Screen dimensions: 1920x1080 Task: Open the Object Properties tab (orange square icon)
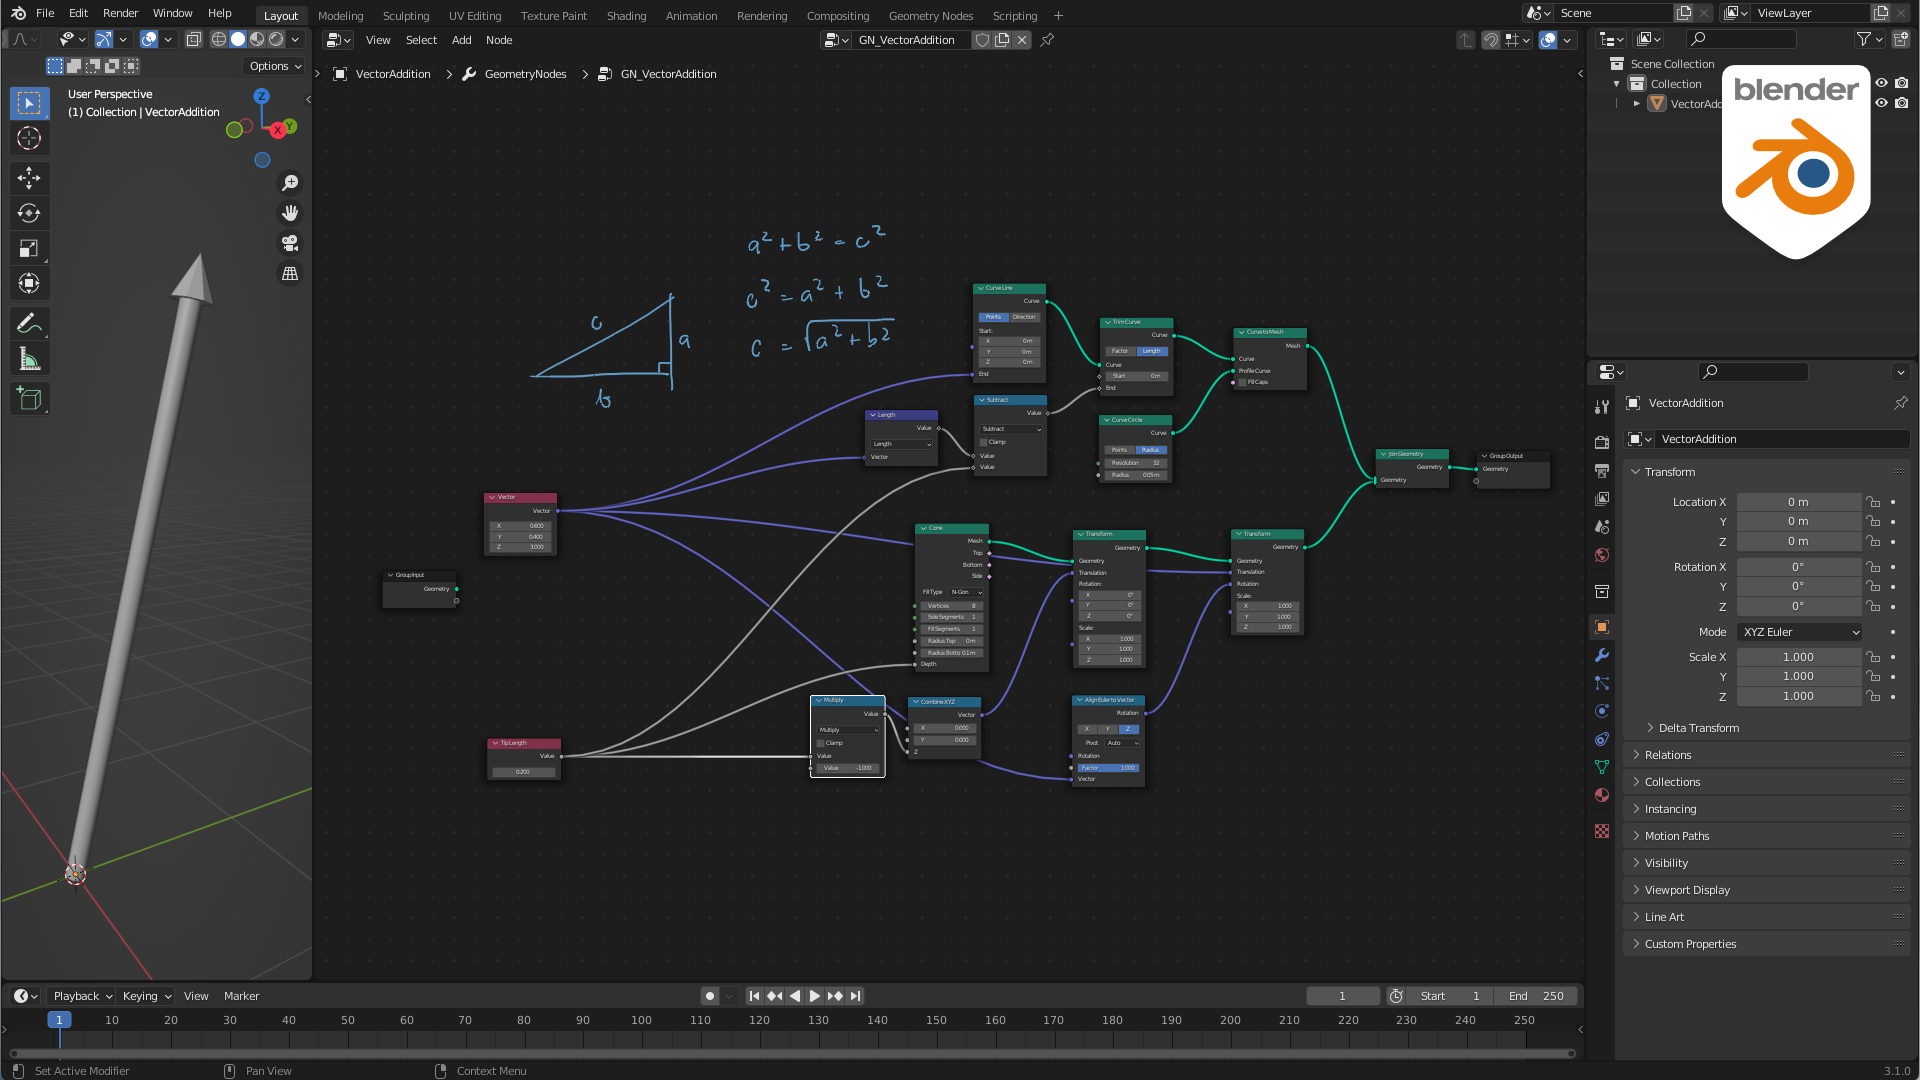(x=1602, y=627)
